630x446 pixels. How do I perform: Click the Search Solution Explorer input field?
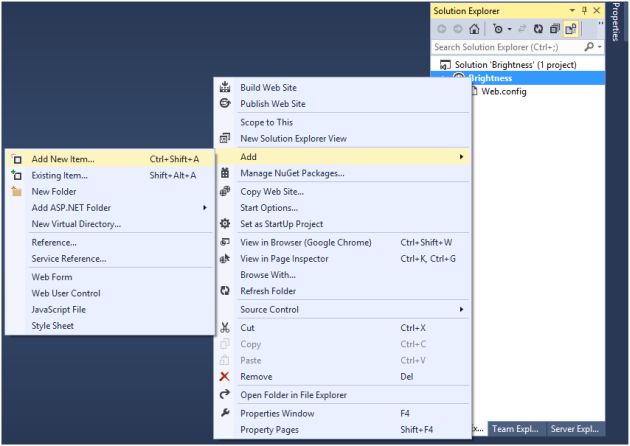tap(507, 47)
